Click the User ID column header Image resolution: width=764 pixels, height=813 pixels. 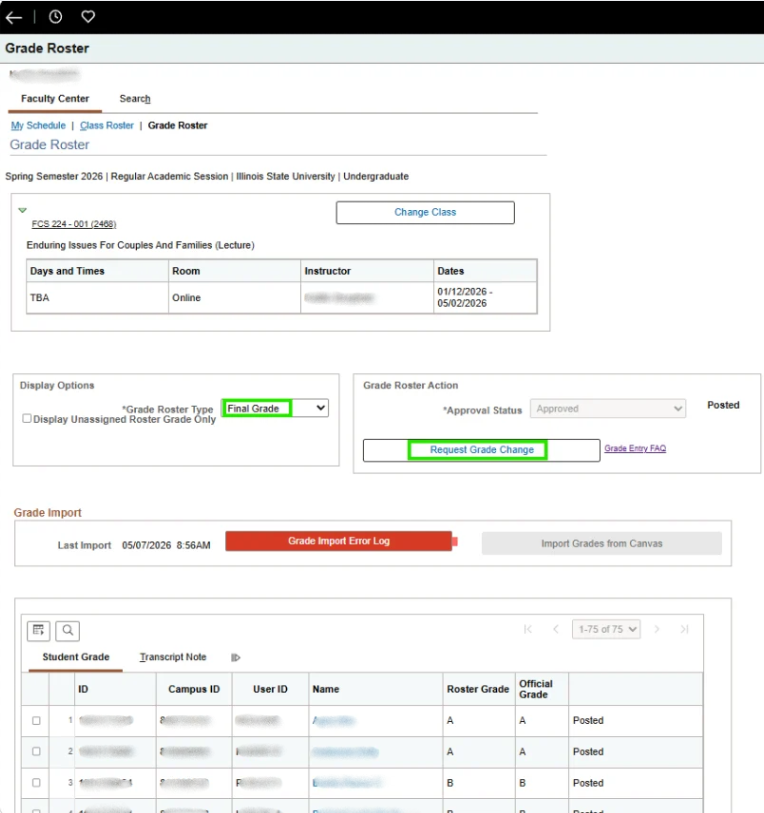click(270, 689)
